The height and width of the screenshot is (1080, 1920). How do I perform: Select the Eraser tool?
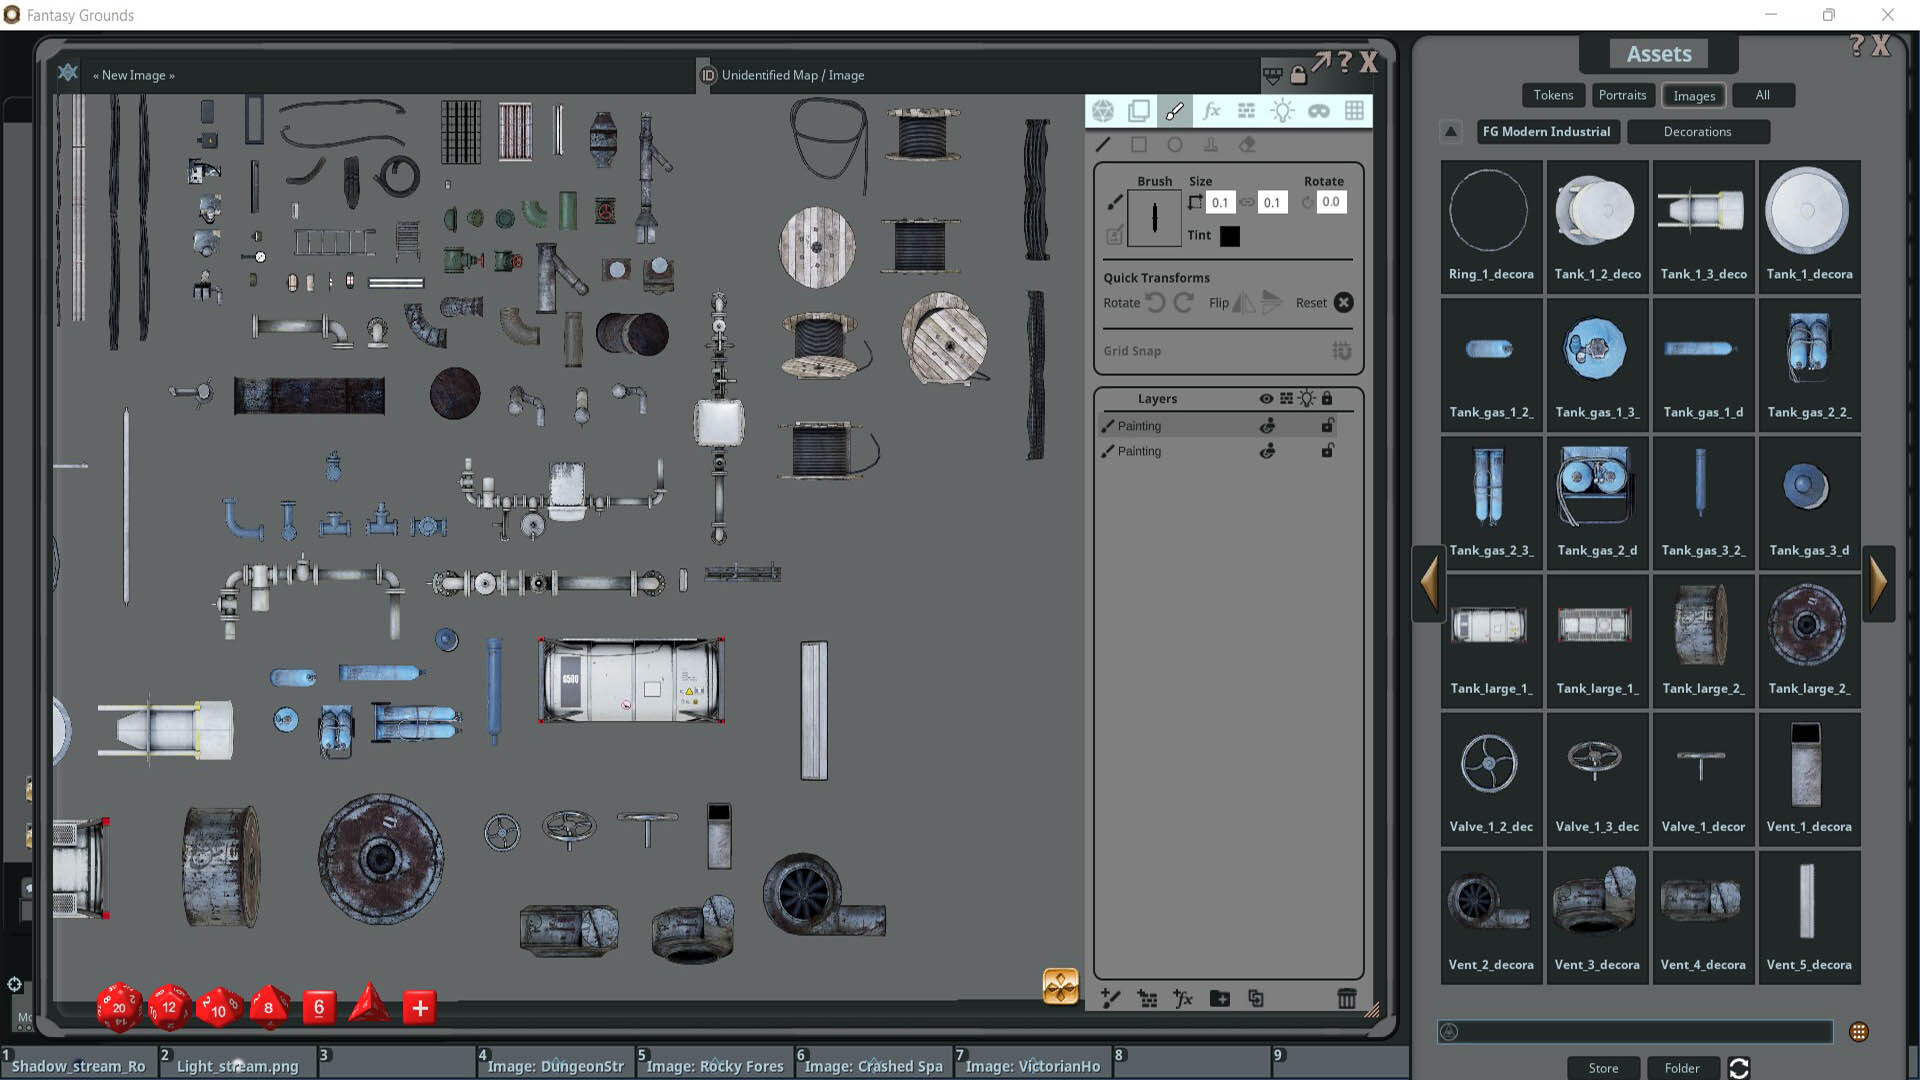[x=1247, y=144]
